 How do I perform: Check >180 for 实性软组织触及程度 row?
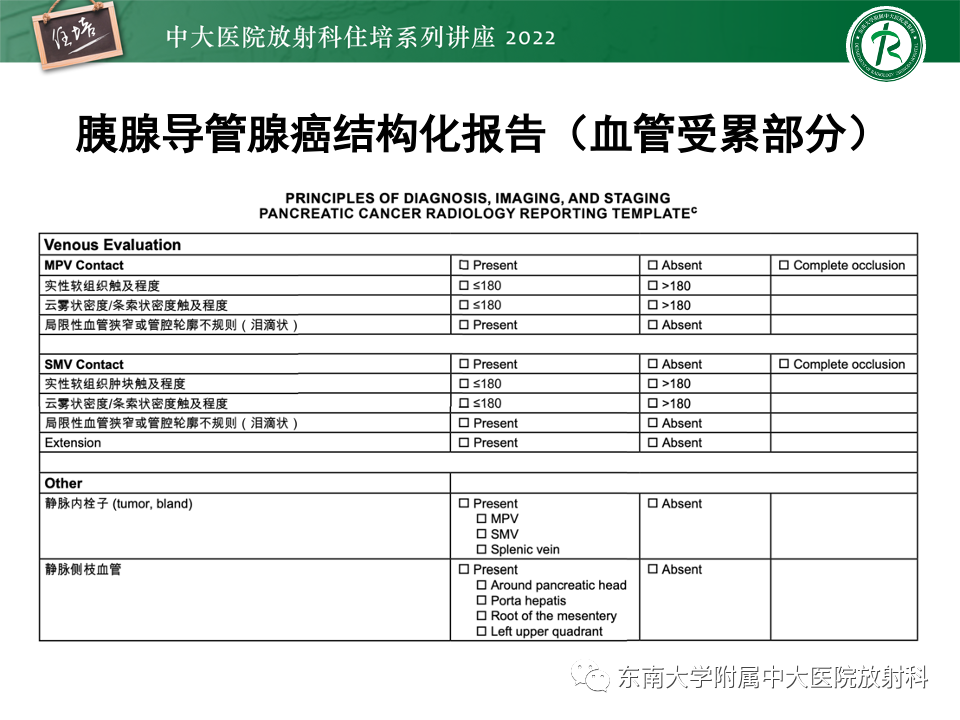(x=653, y=285)
